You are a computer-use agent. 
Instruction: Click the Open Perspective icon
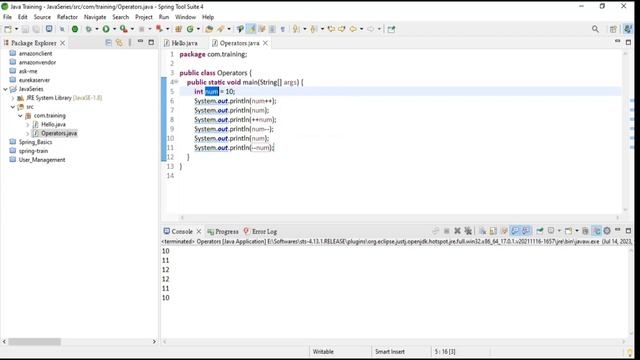613,29
